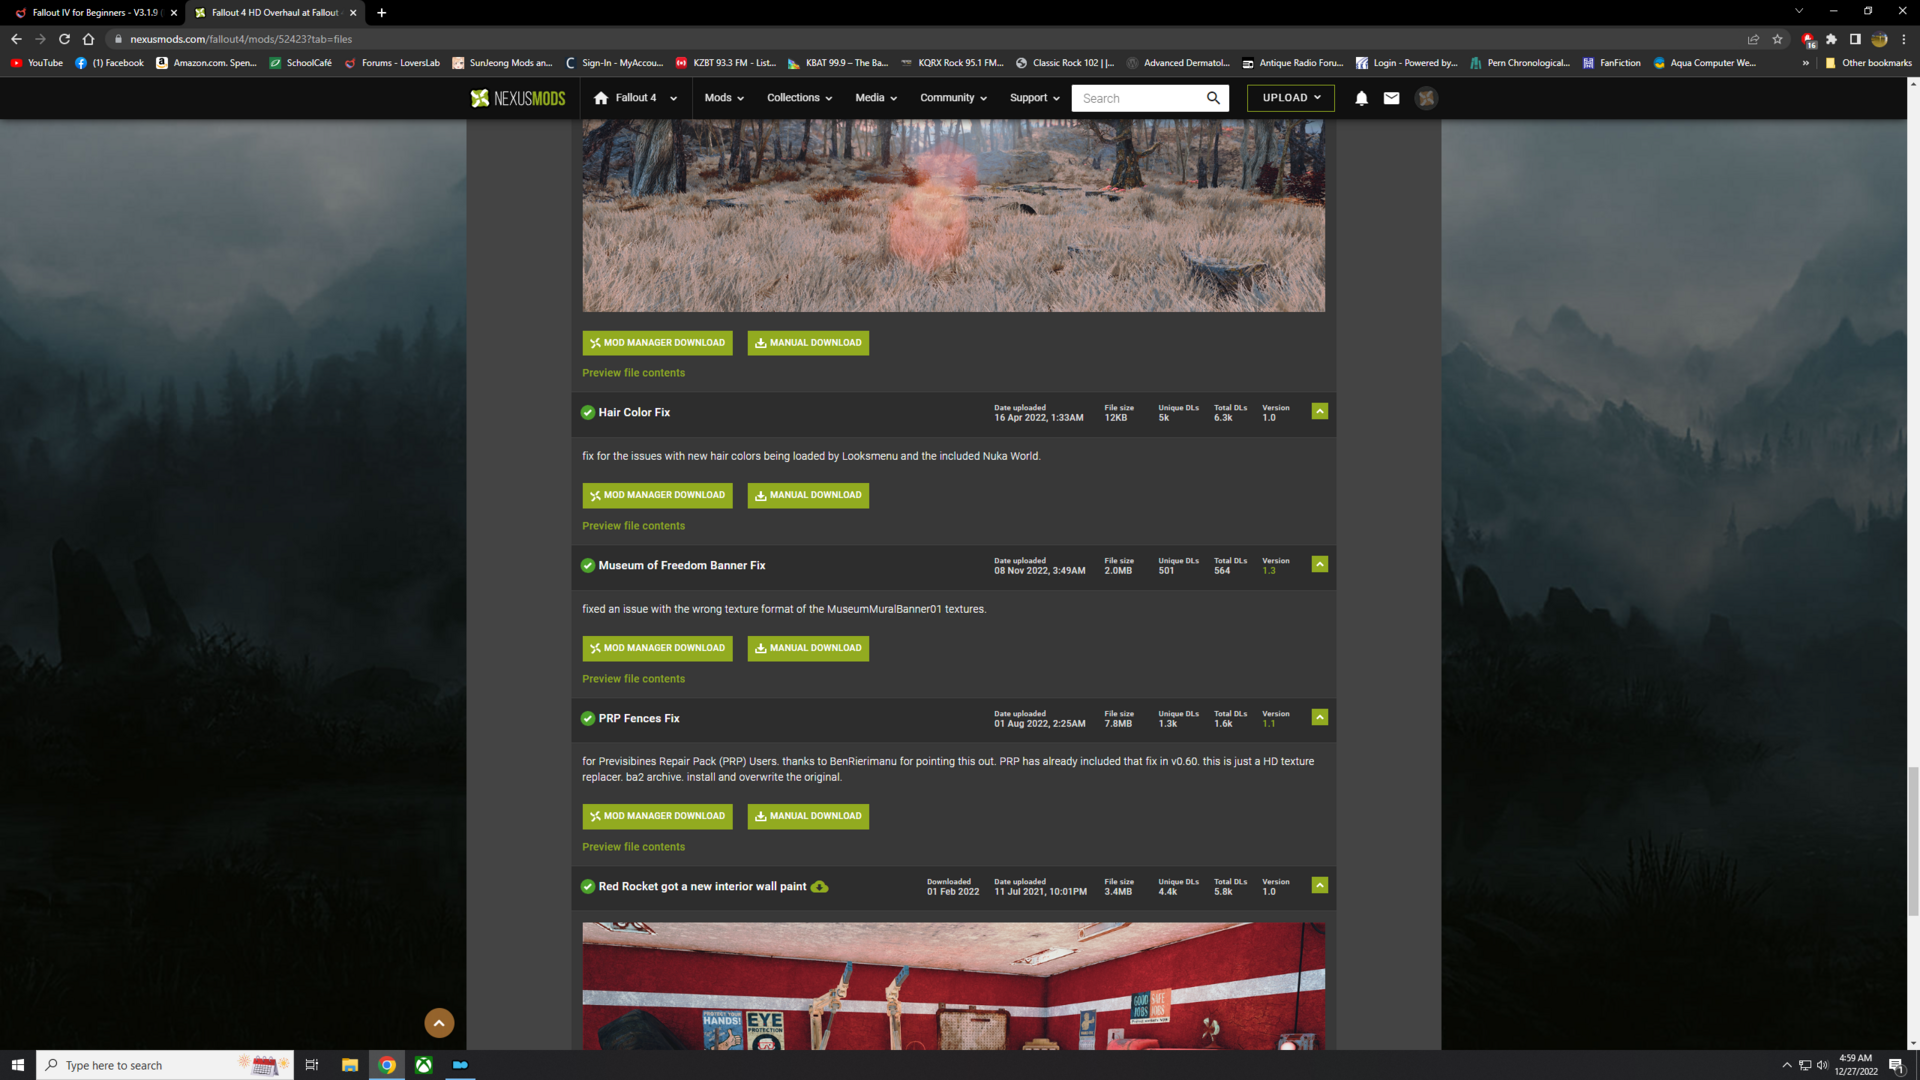This screenshot has height=1080, width=1920.
Task: Click the Fallout 4 home icon
Action: tap(601, 98)
